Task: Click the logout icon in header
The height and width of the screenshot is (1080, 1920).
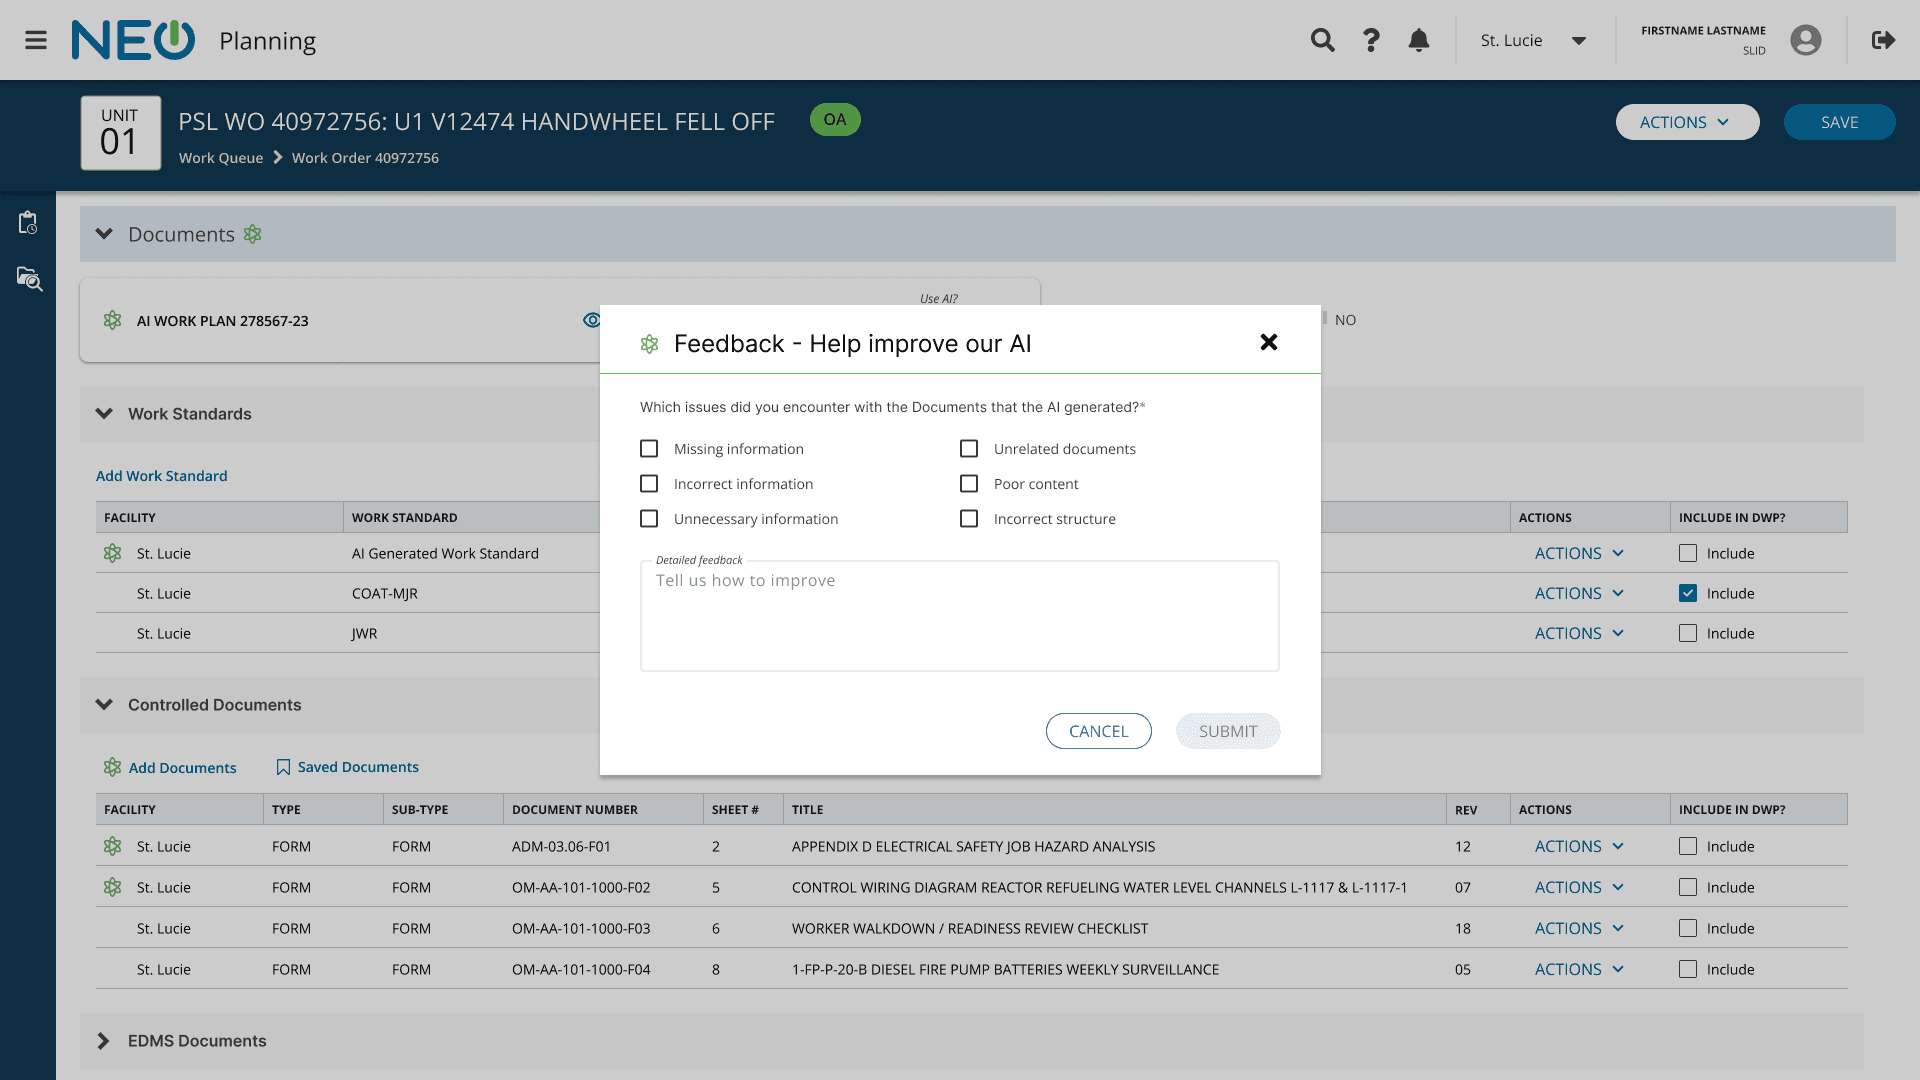Action: coord(1883,40)
